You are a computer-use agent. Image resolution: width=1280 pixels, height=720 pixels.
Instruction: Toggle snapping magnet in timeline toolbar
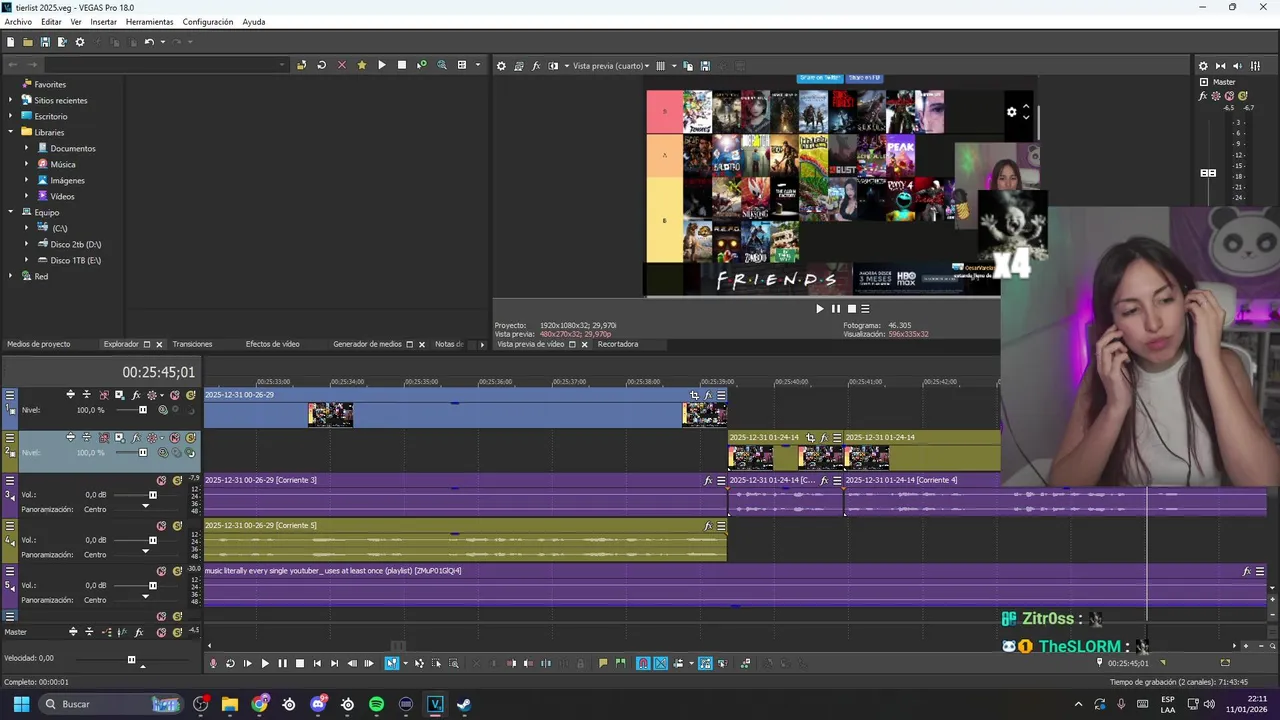pos(643,663)
